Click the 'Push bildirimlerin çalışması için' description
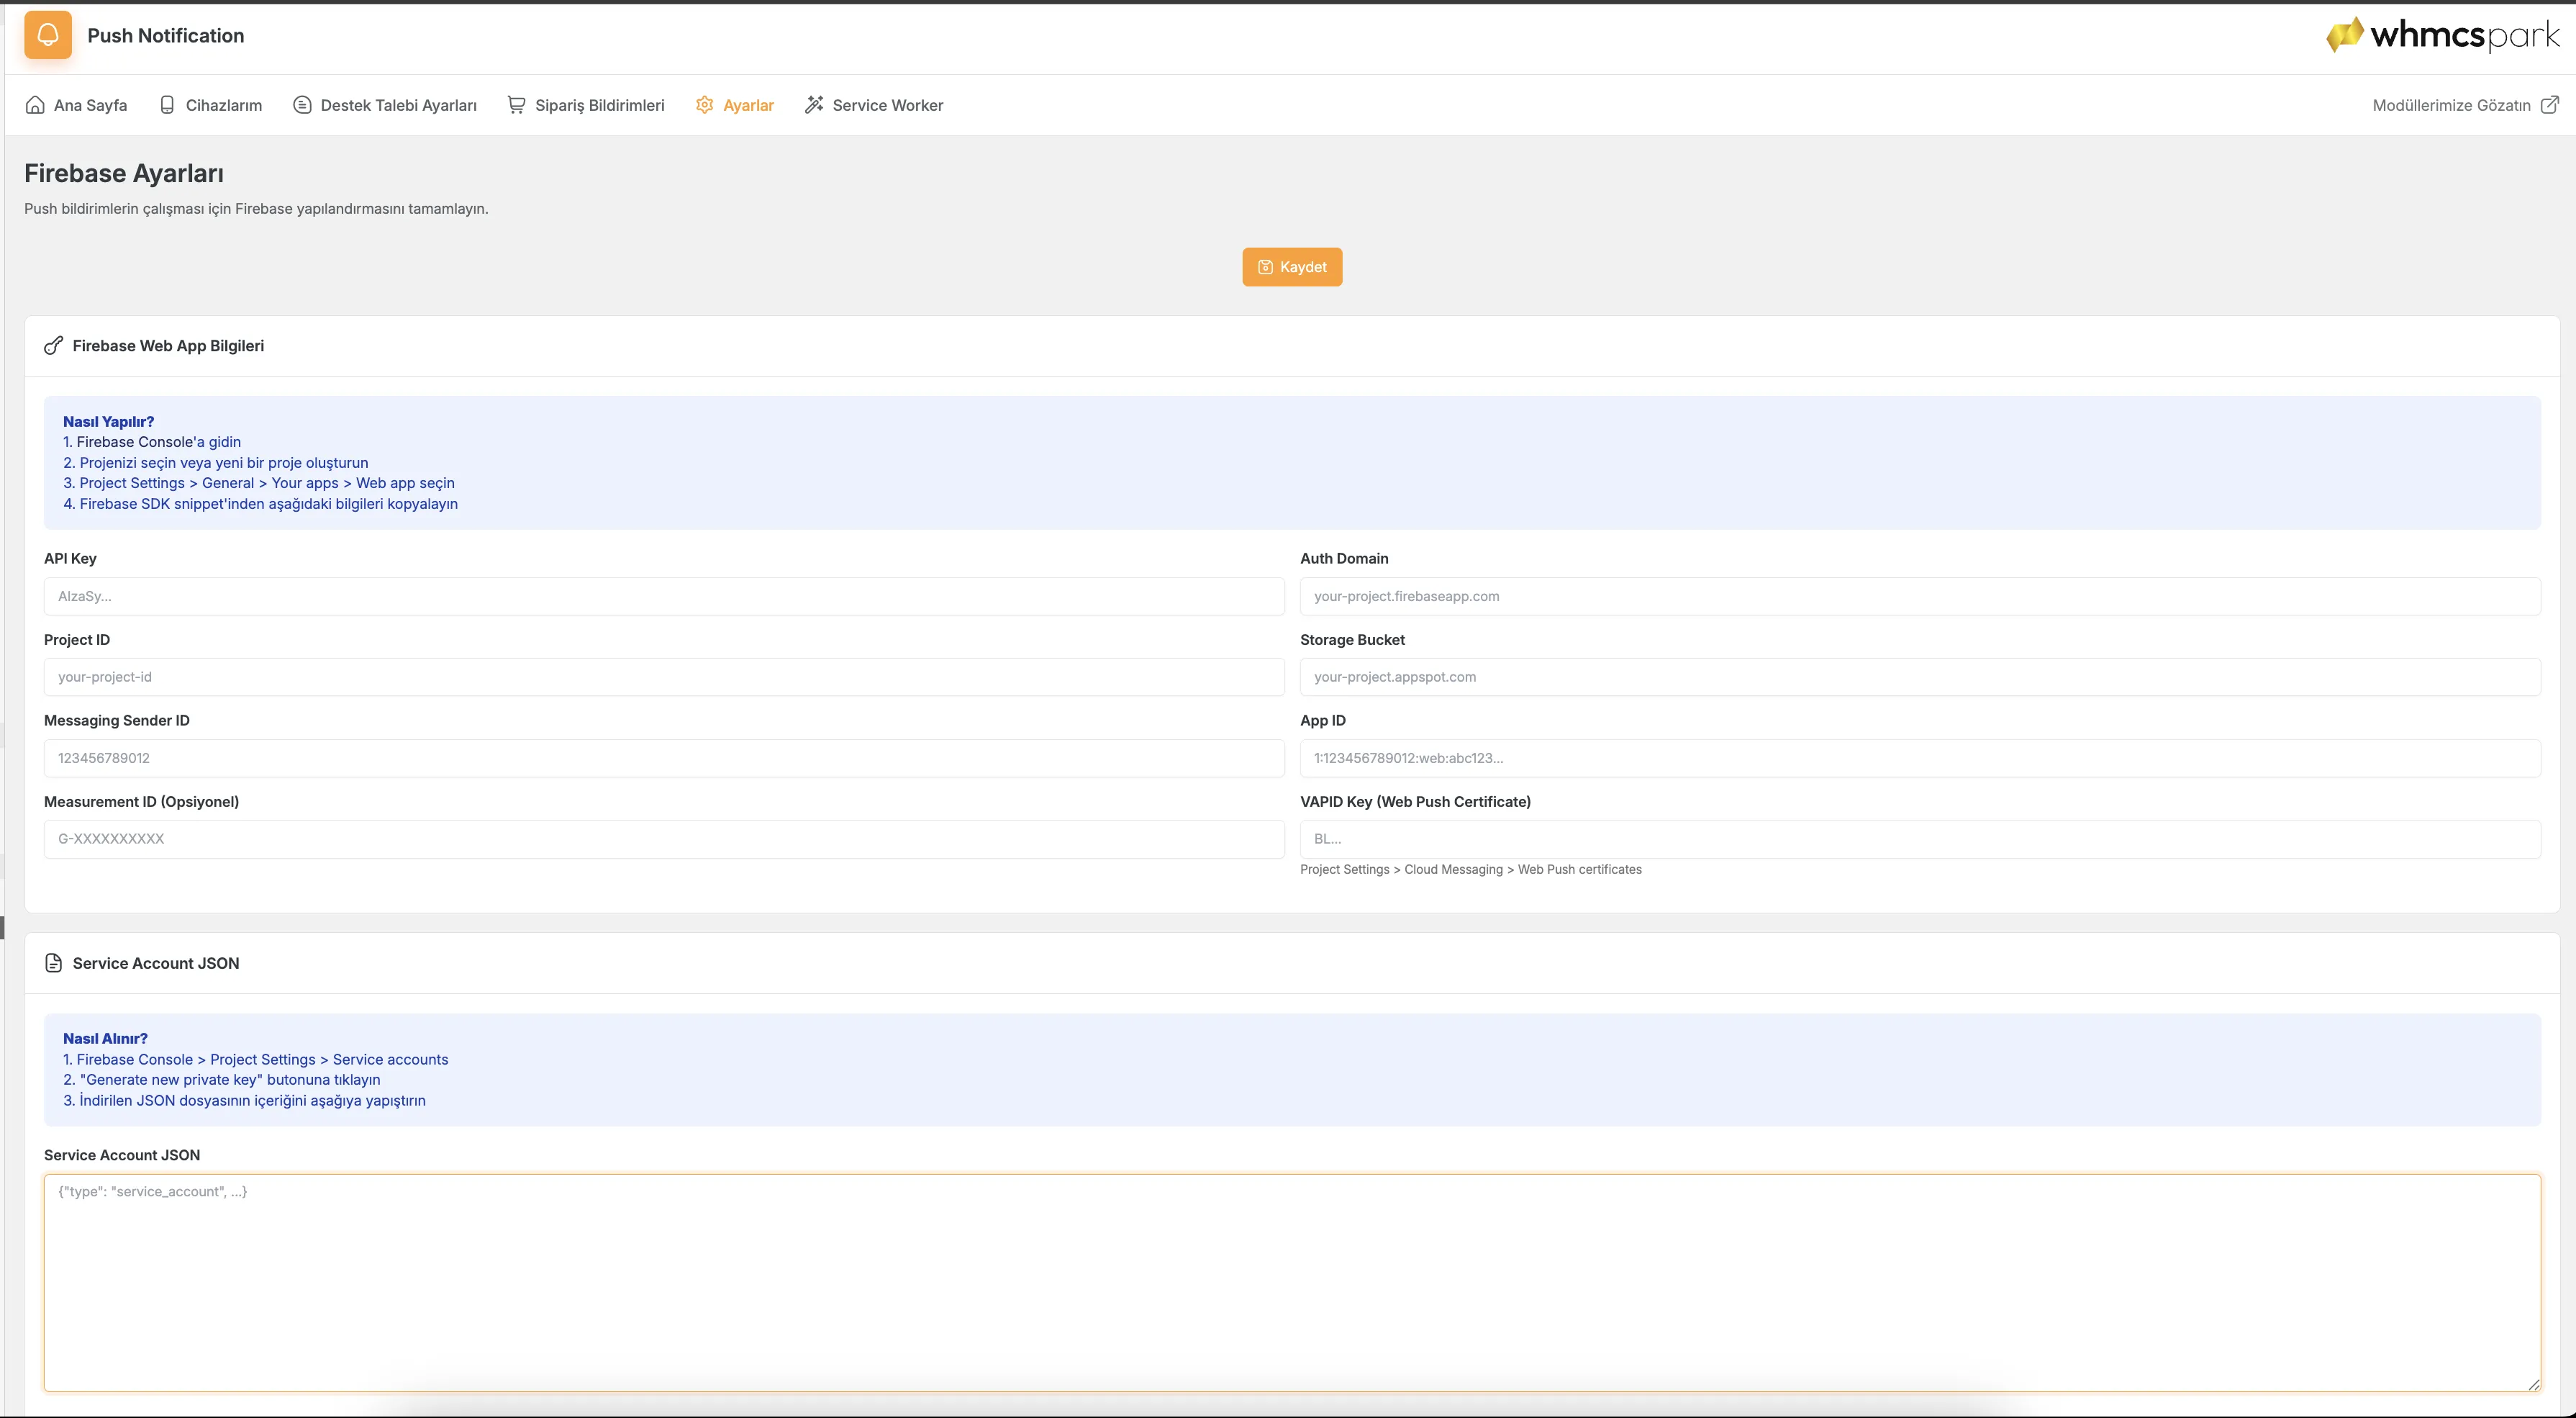 (256, 209)
